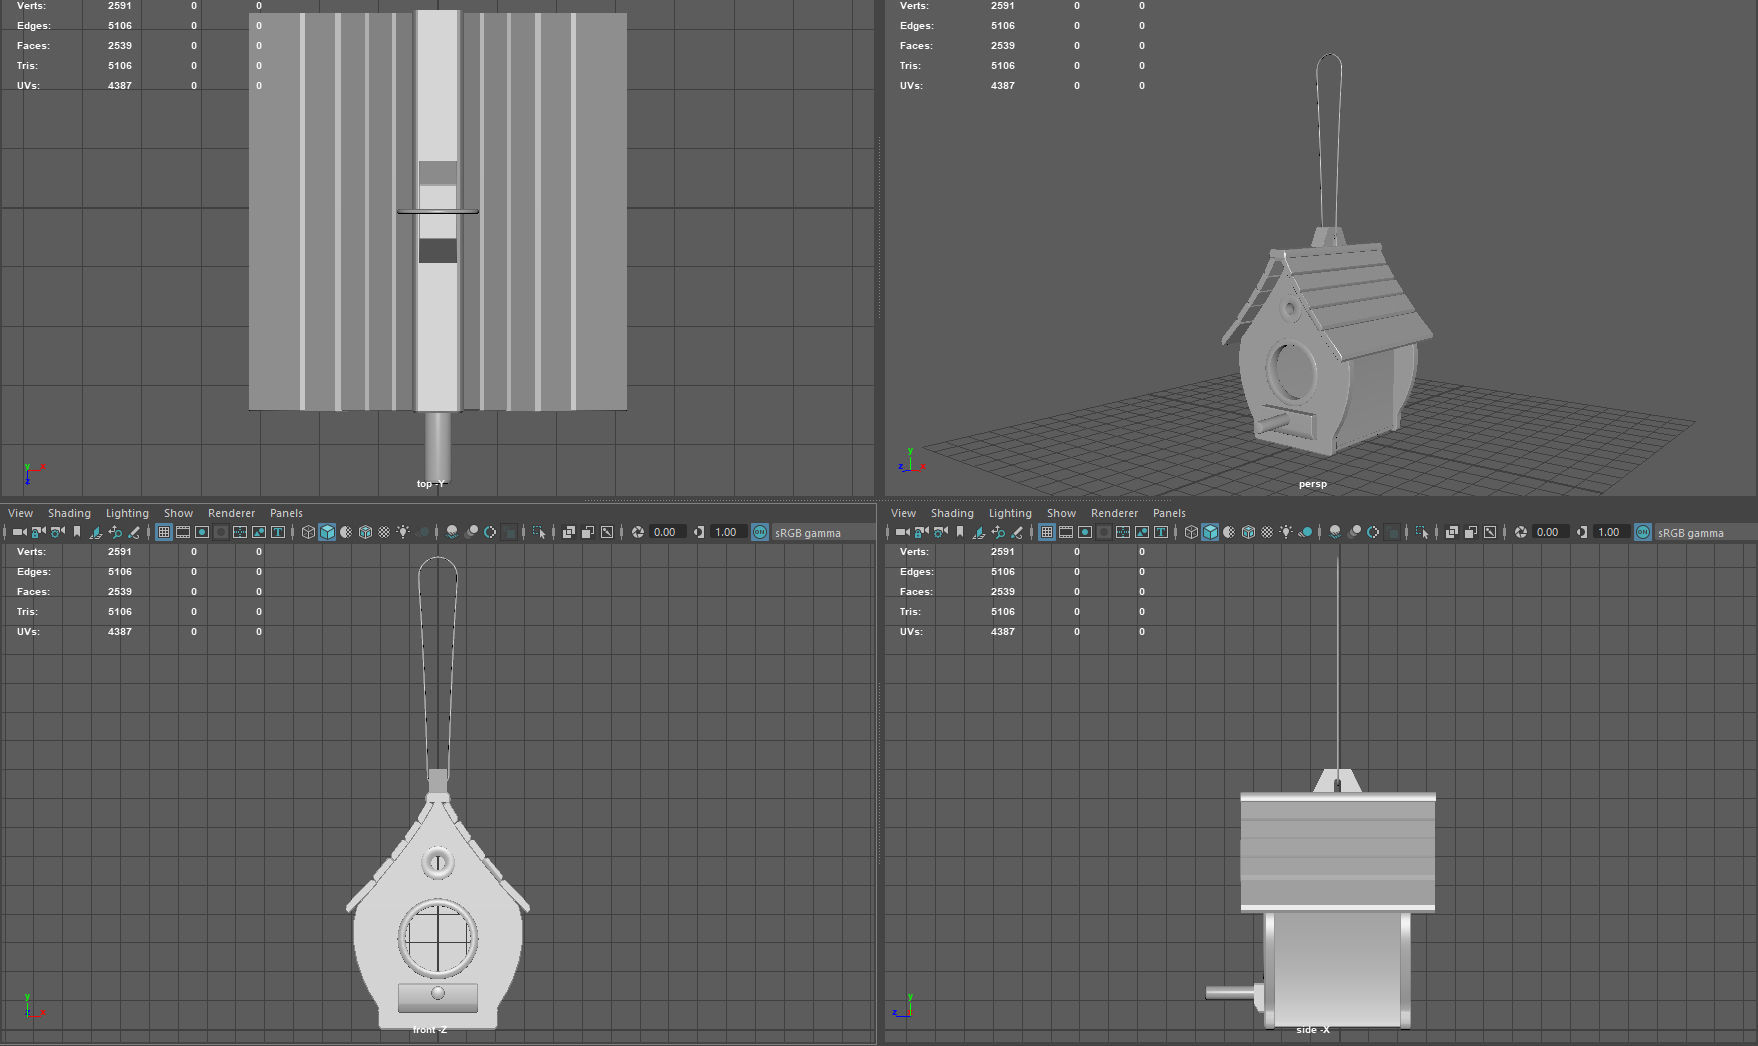Screen dimensions: 1758x1046
Task: Click Select Camera icon in side view toolbar
Action: click(x=902, y=532)
